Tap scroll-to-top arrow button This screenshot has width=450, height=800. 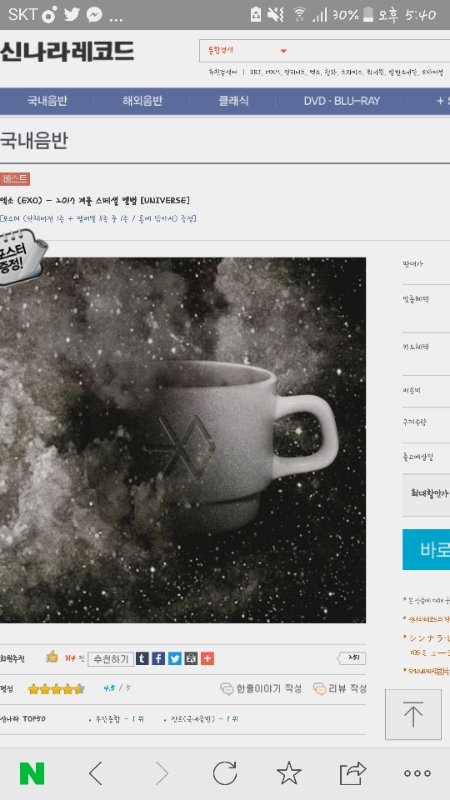[413, 714]
